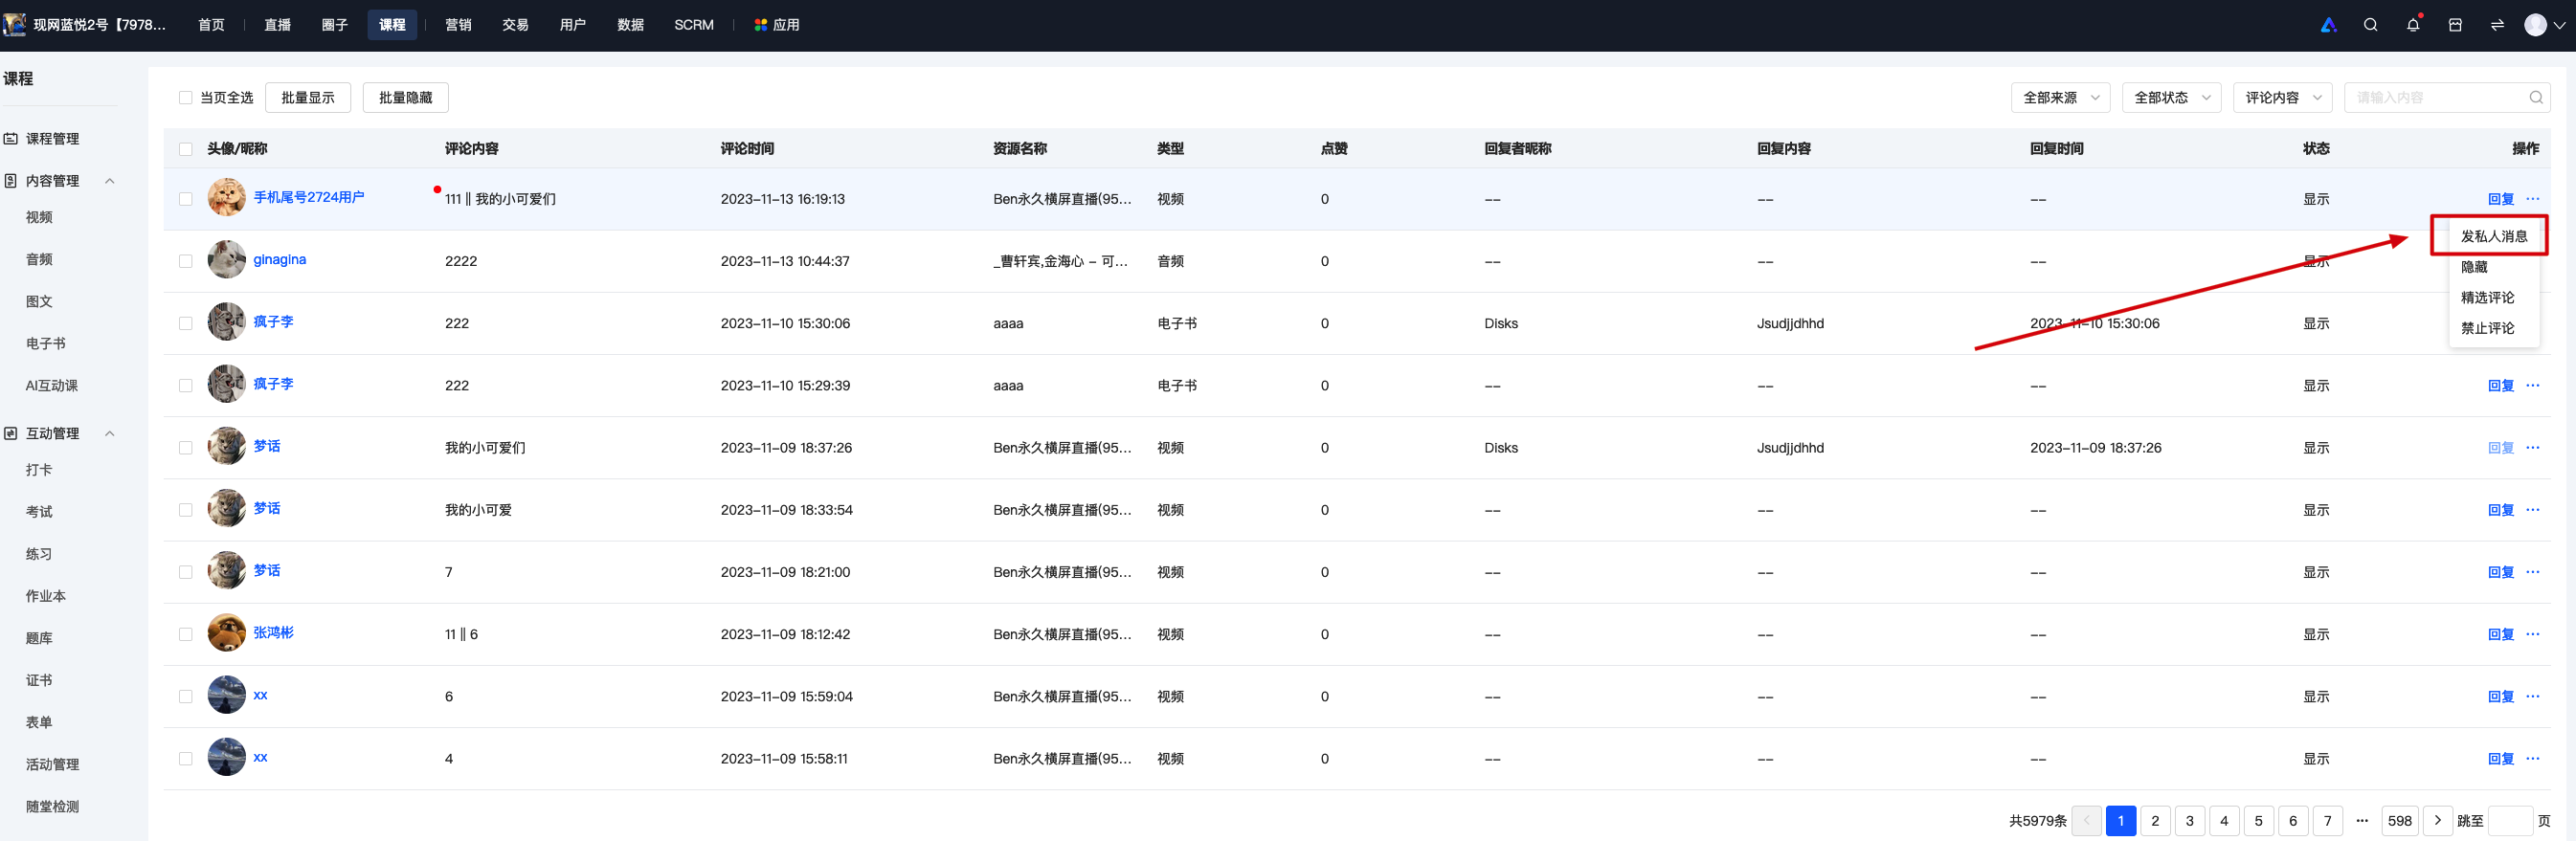The image size is (2576, 841).
Task: Open notifications bell icon
Action: coord(2413,25)
